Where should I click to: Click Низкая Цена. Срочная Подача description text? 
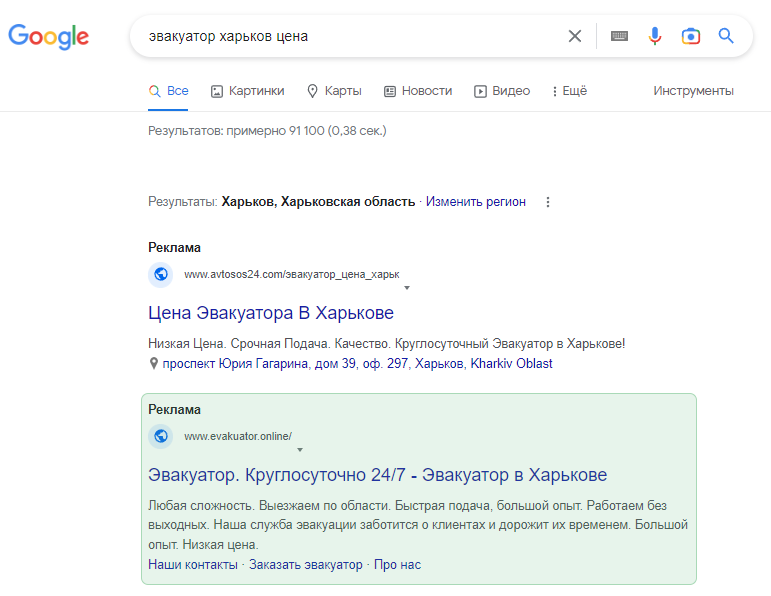coord(386,343)
